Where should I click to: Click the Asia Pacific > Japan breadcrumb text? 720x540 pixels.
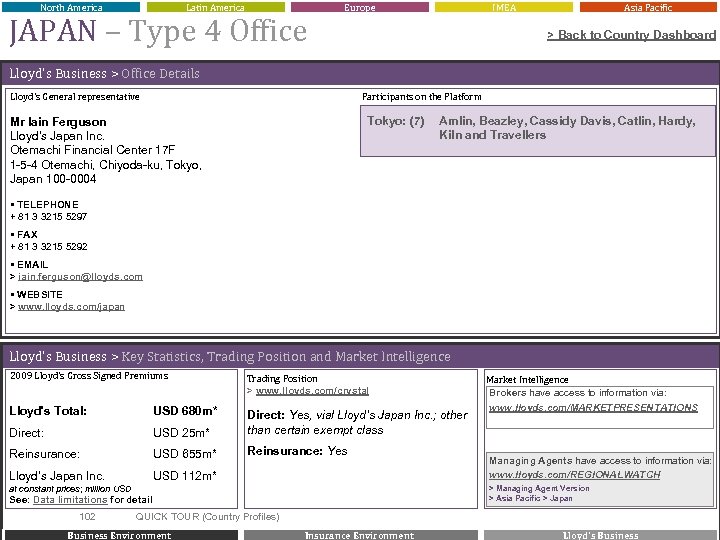[x=534, y=498]
